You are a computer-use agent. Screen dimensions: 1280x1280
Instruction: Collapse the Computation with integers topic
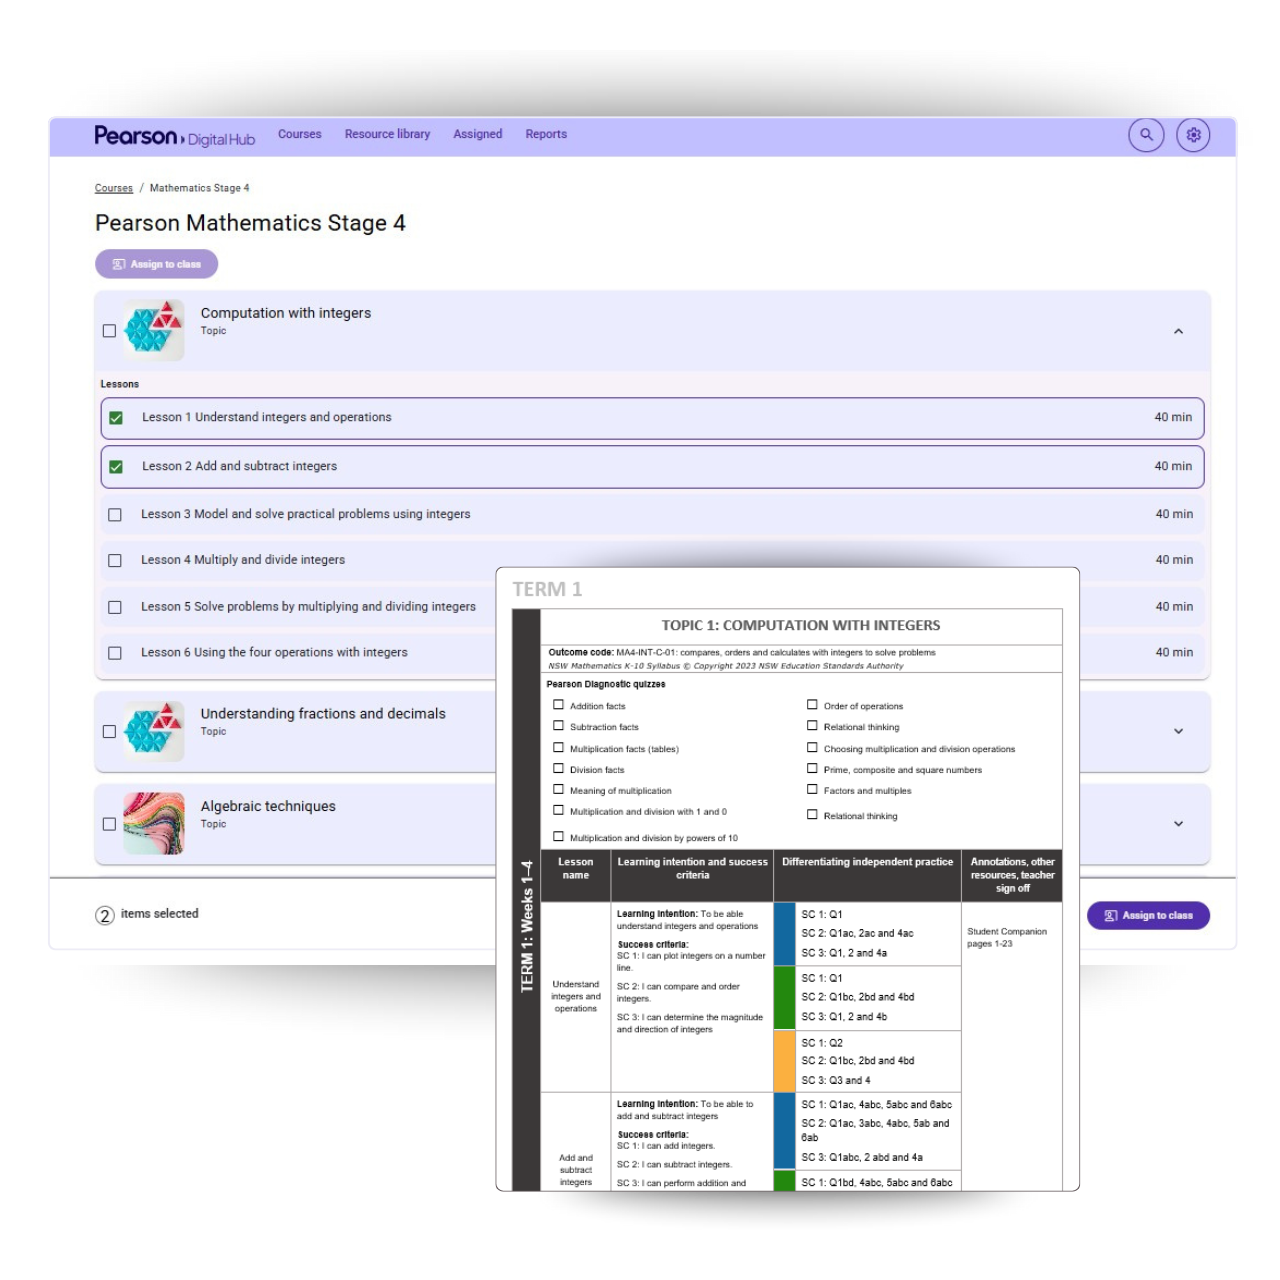(1178, 331)
